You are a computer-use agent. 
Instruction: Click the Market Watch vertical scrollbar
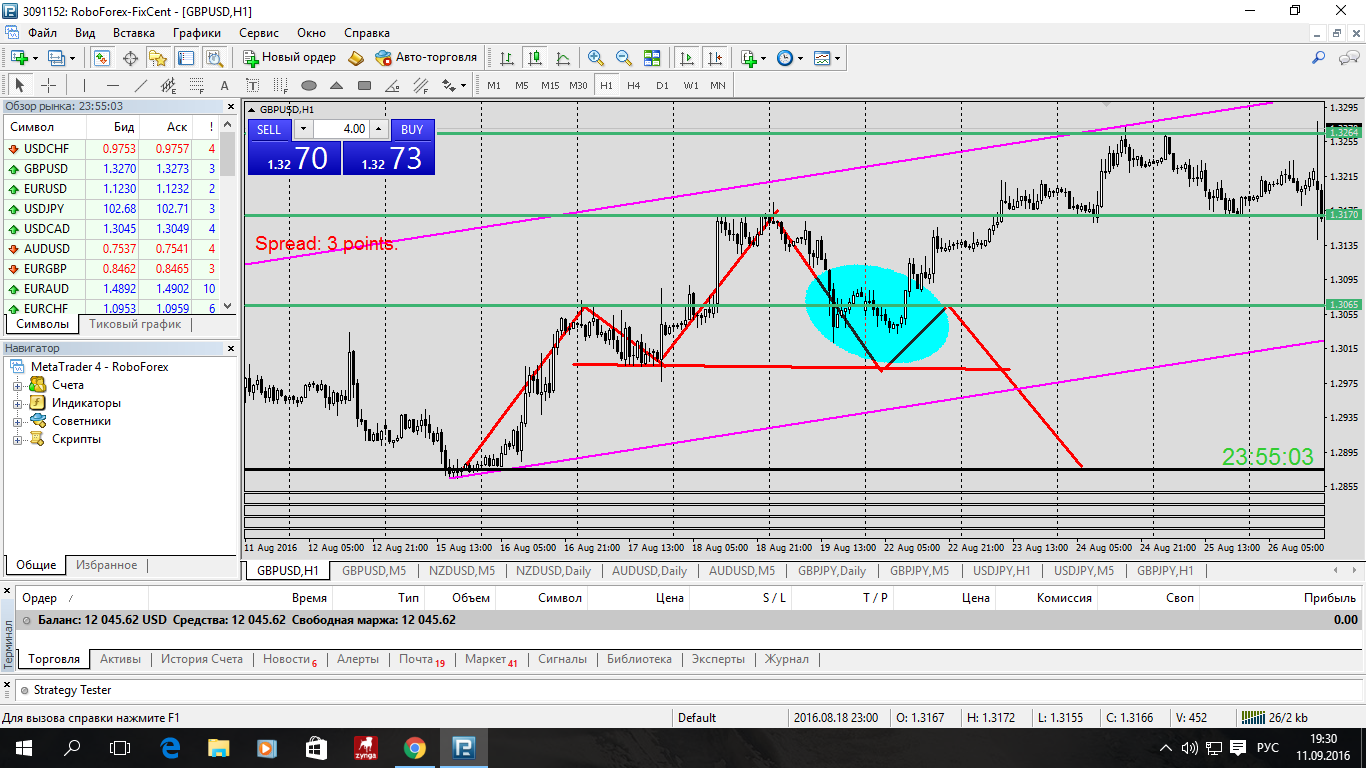coord(227,215)
